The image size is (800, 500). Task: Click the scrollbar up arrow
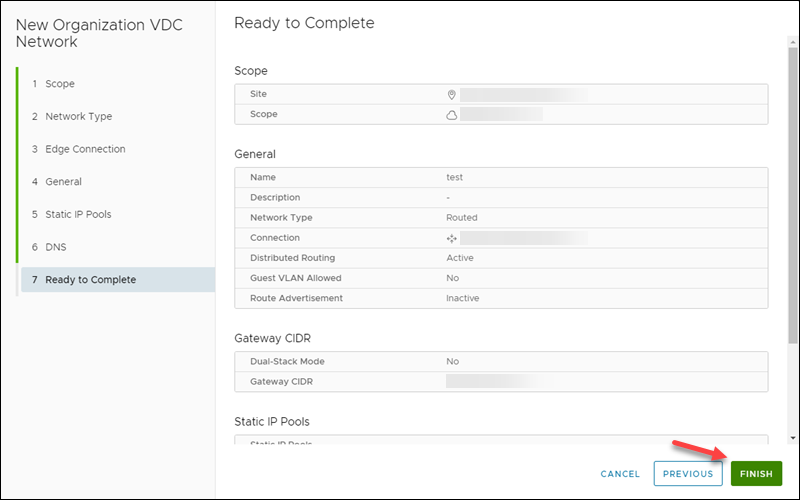[x=793, y=41]
